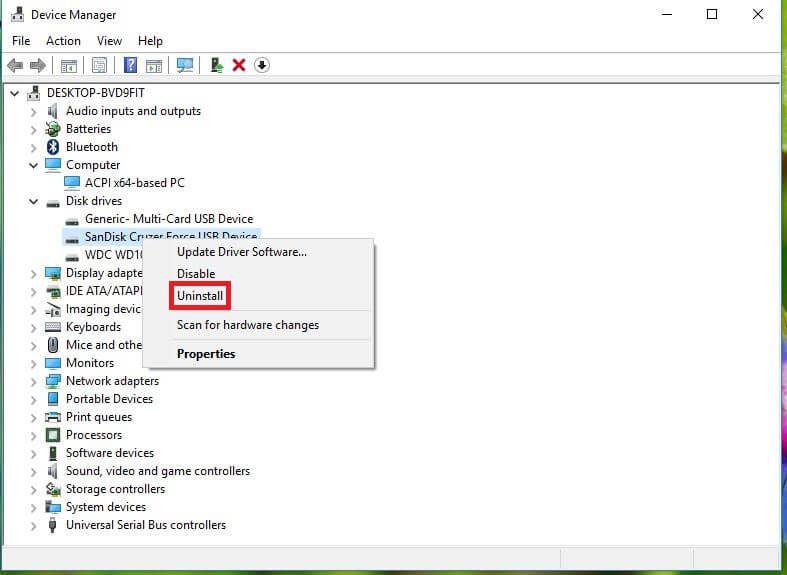Choose Uninstall from the context menu
This screenshot has width=787, height=575.
[x=200, y=296]
